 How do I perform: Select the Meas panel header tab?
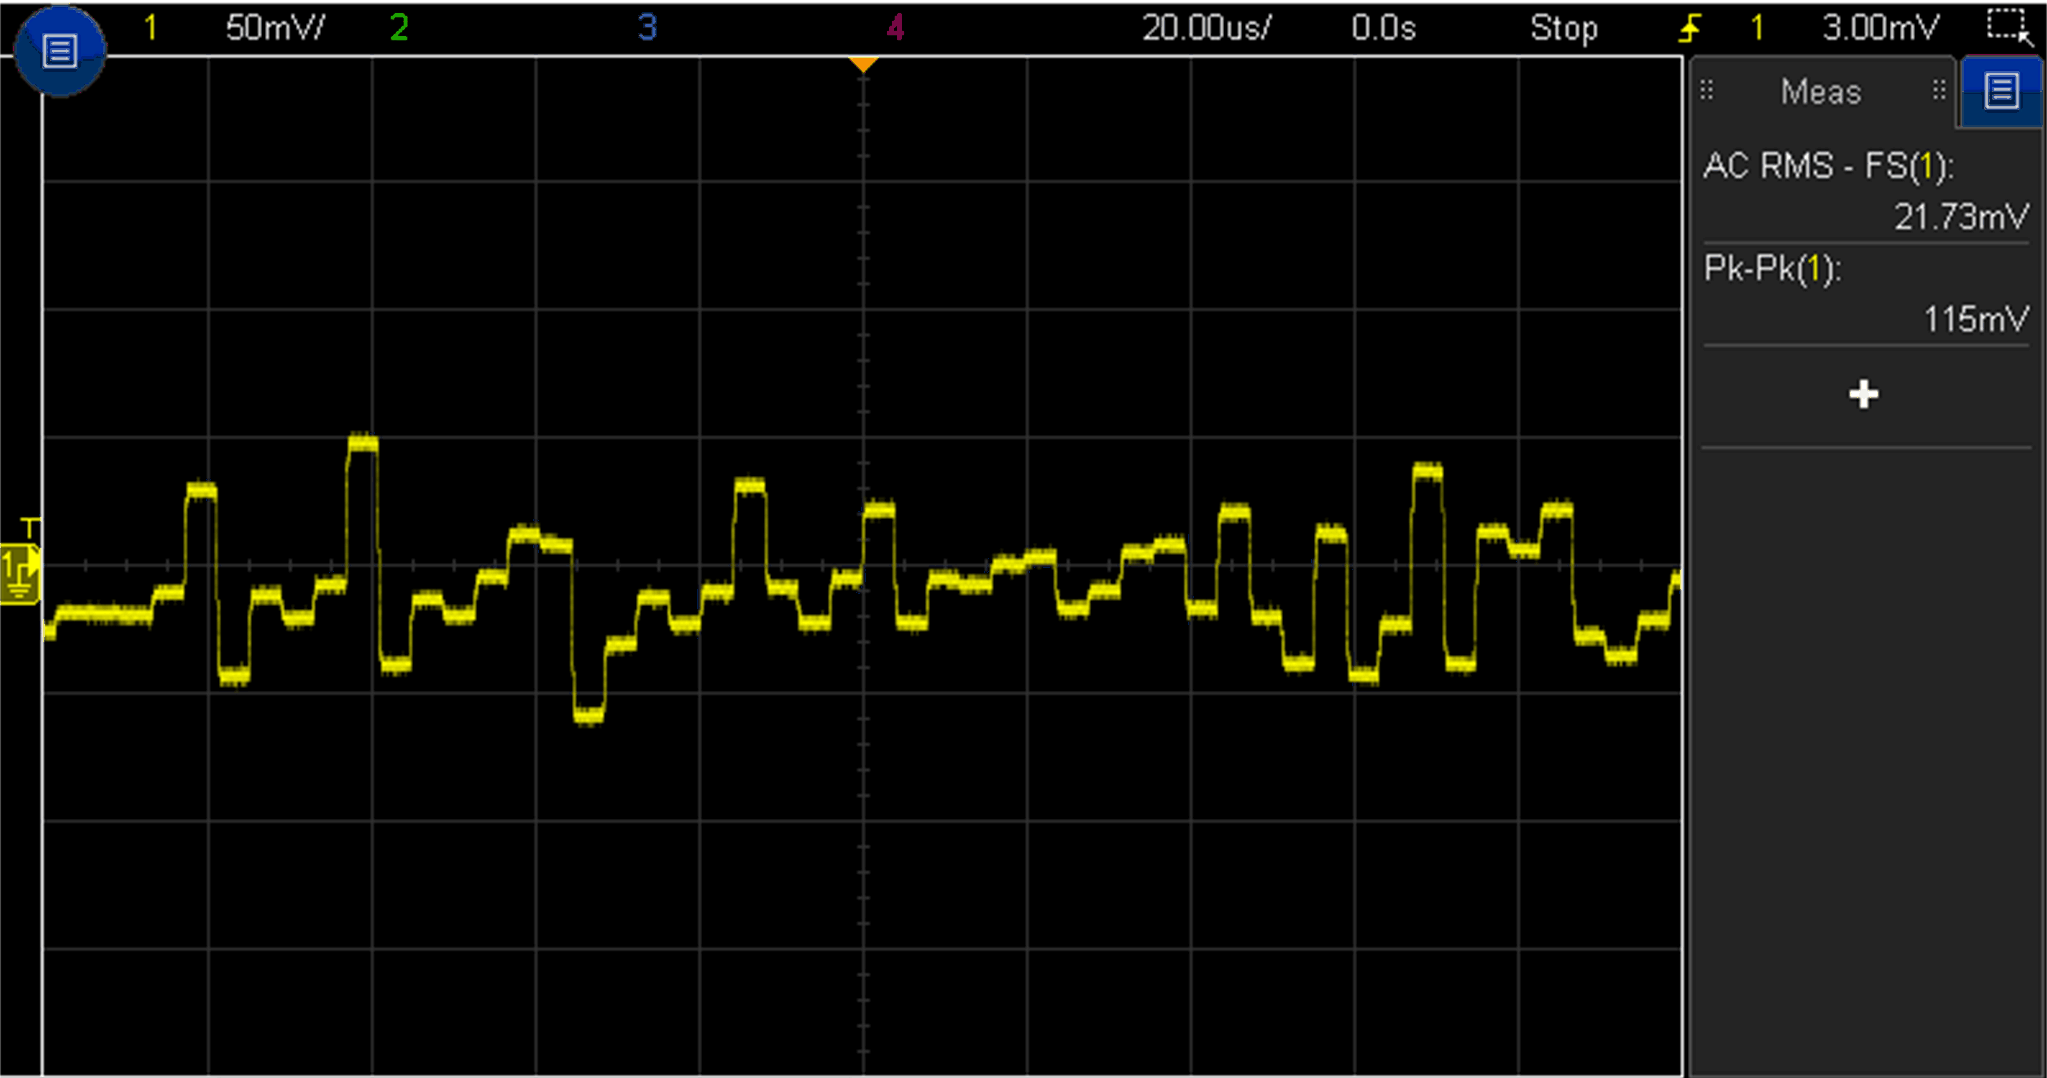pos(1821,92)
